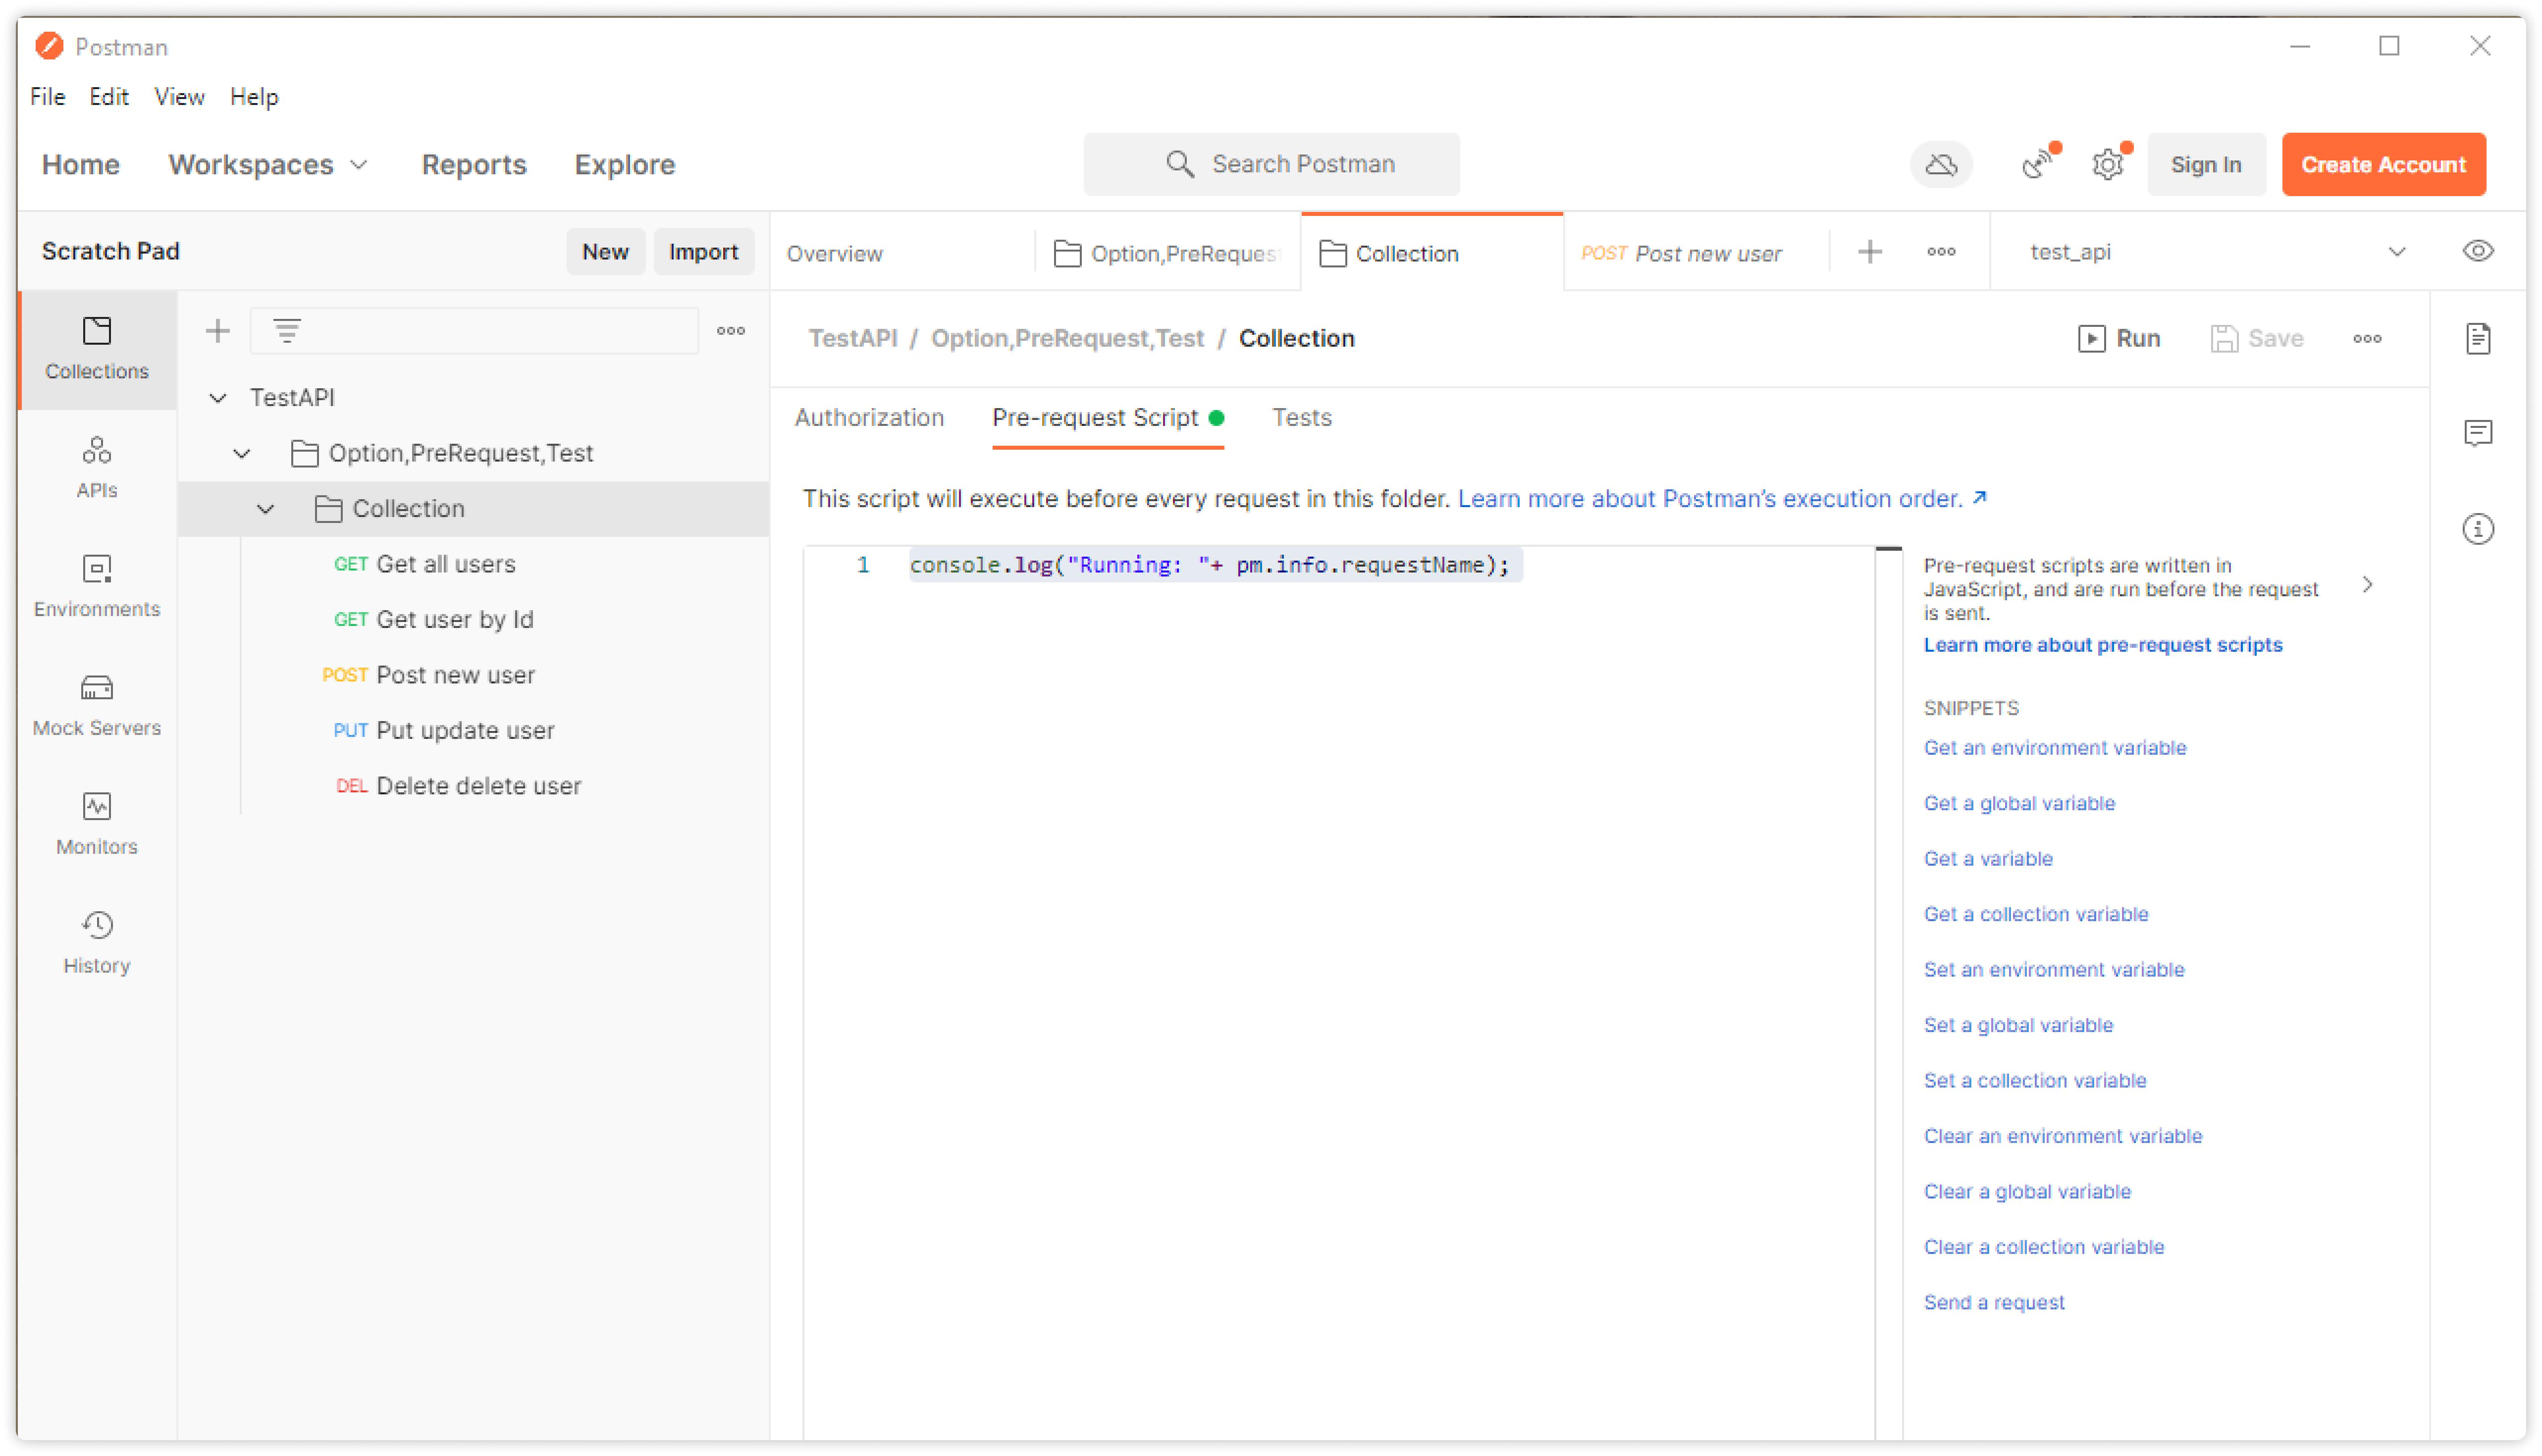Click the cloud sync offline icon
Viewport: 2542px width, 1456px height.
[x=1940, y=164]
